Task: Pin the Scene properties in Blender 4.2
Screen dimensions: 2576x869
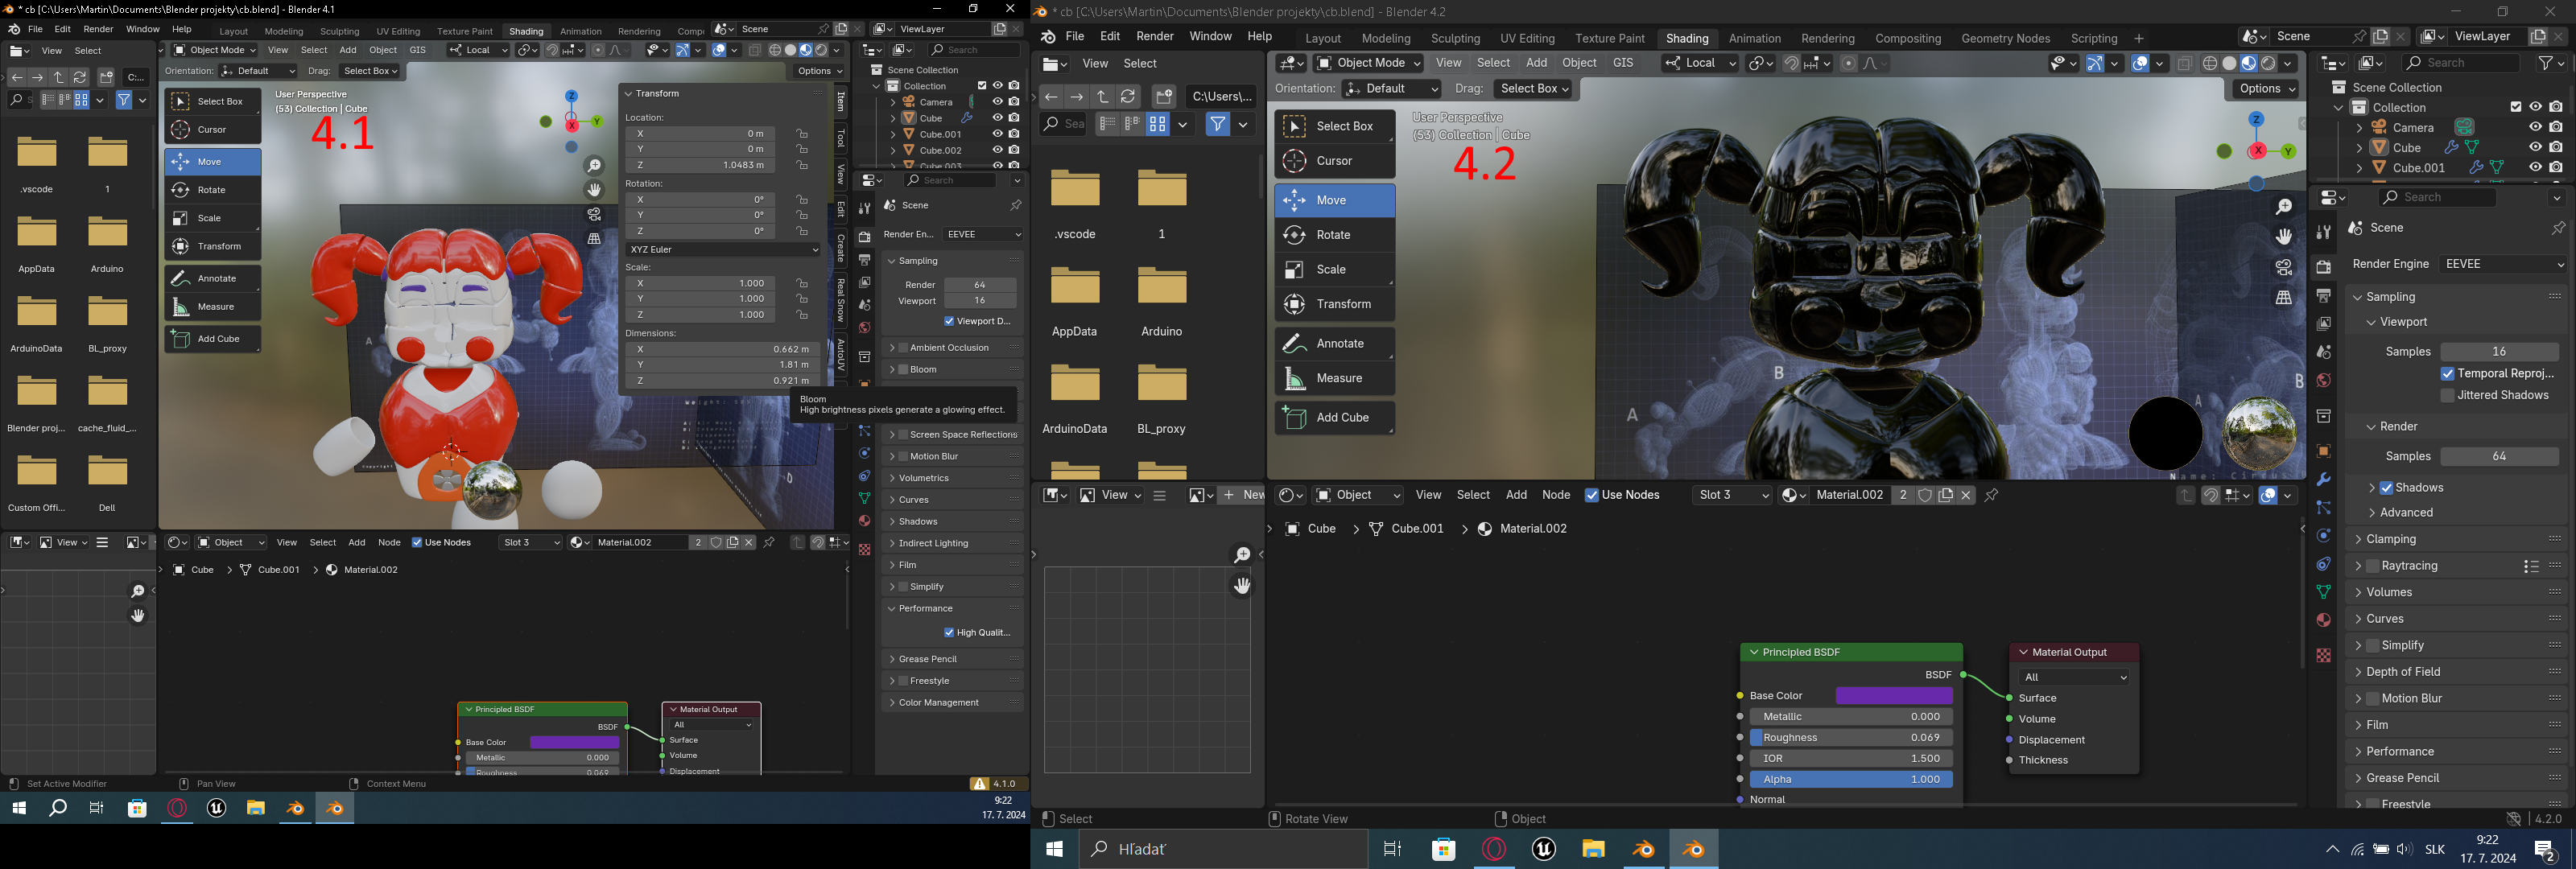Action: click(2557, 228)
